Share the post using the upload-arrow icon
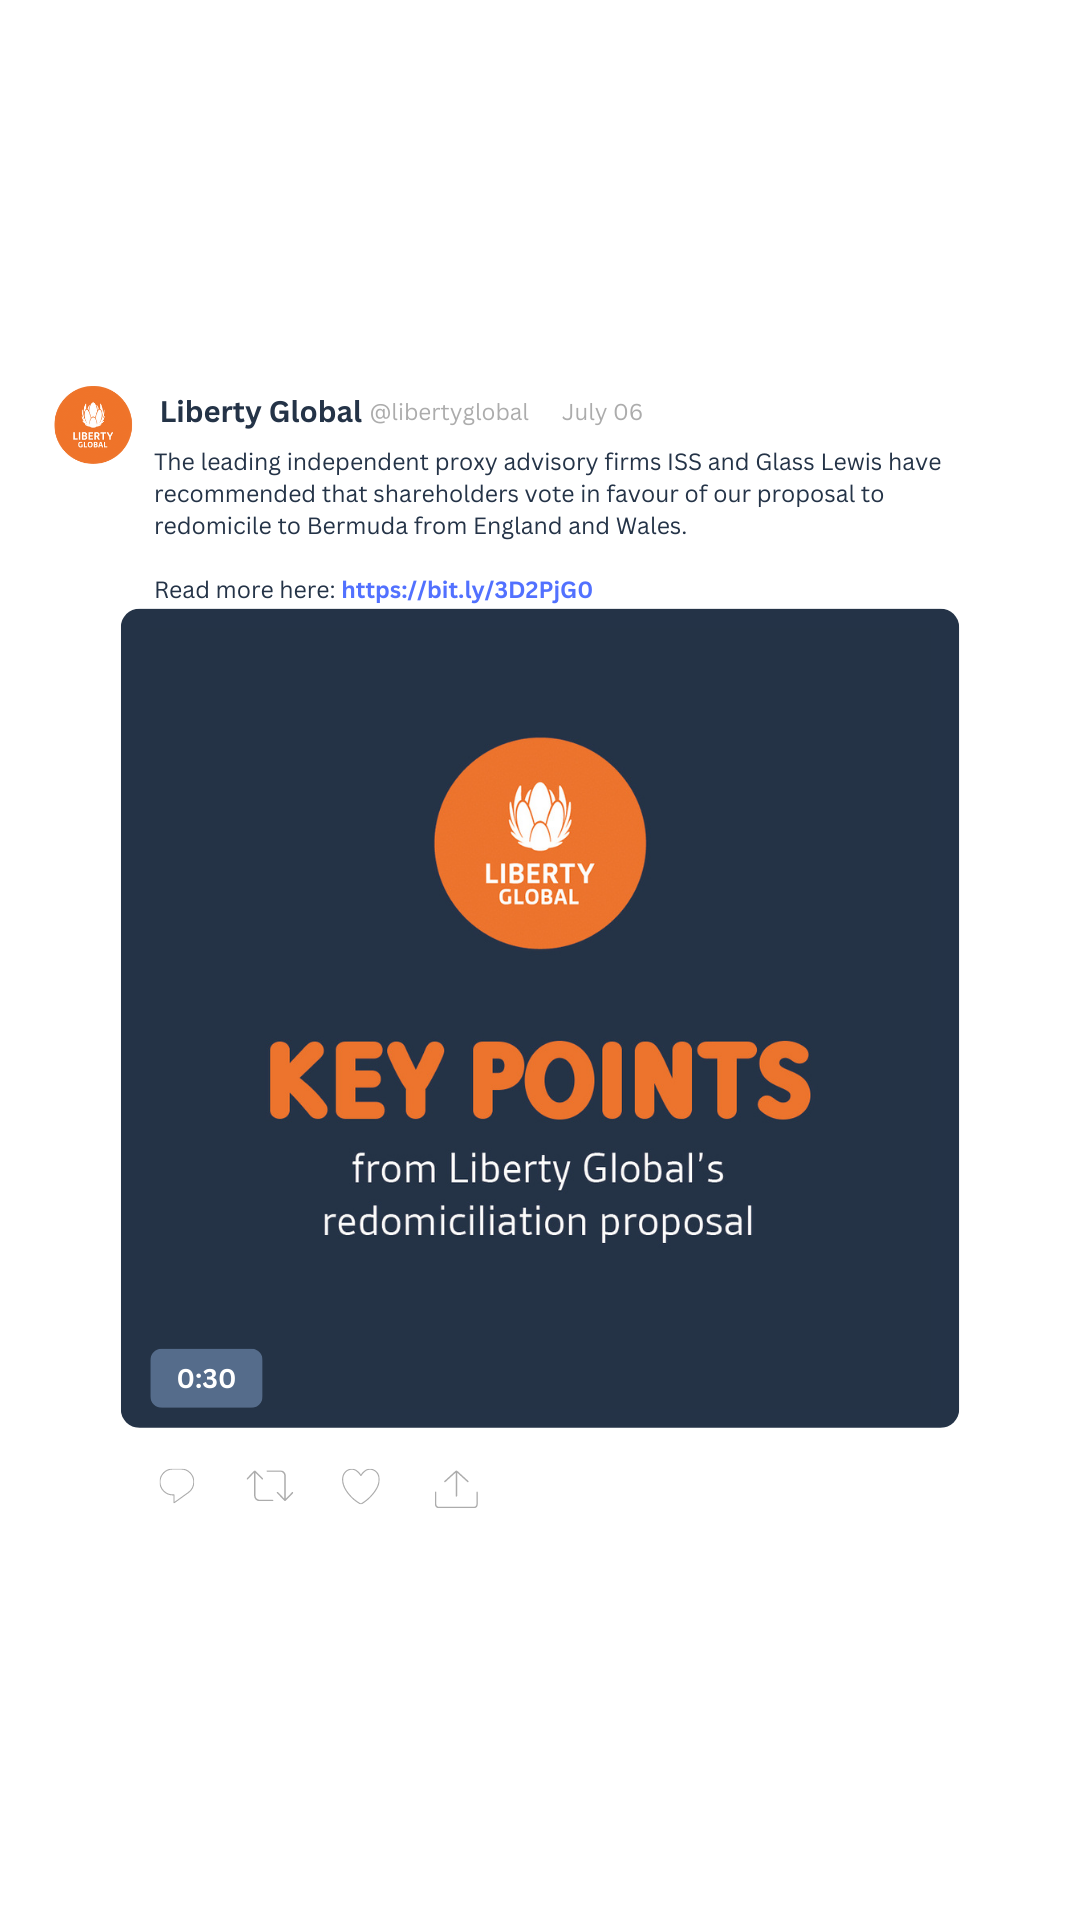 (x=456, y=1488)
